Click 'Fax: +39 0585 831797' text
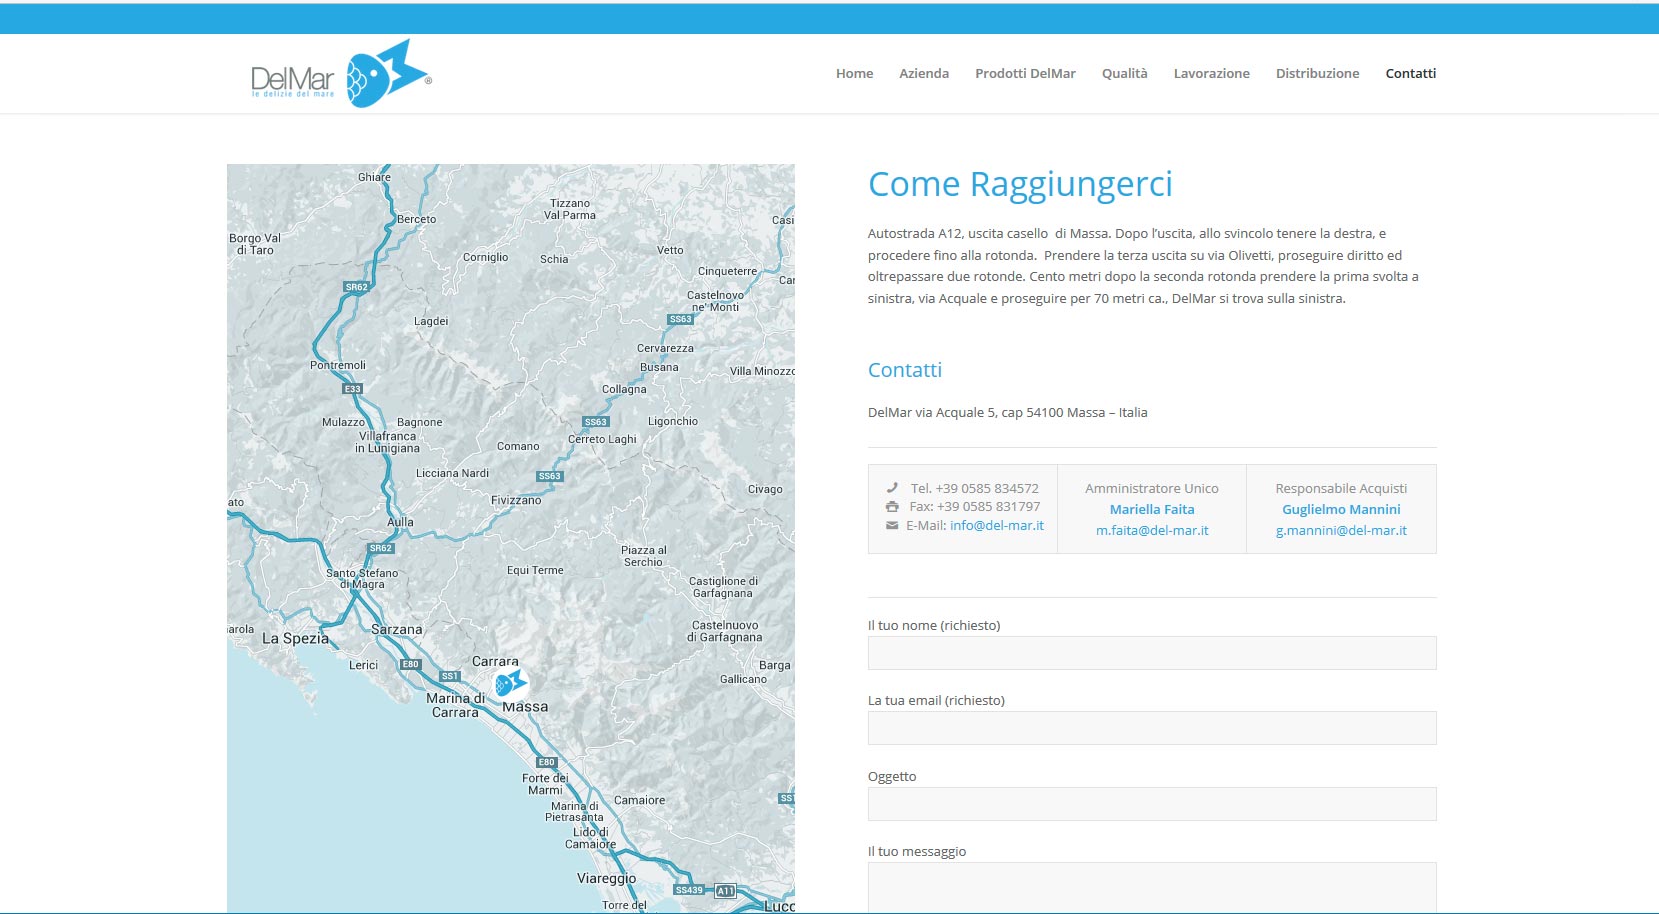Screen dimensions: 1659x914 tap(975, 506)
